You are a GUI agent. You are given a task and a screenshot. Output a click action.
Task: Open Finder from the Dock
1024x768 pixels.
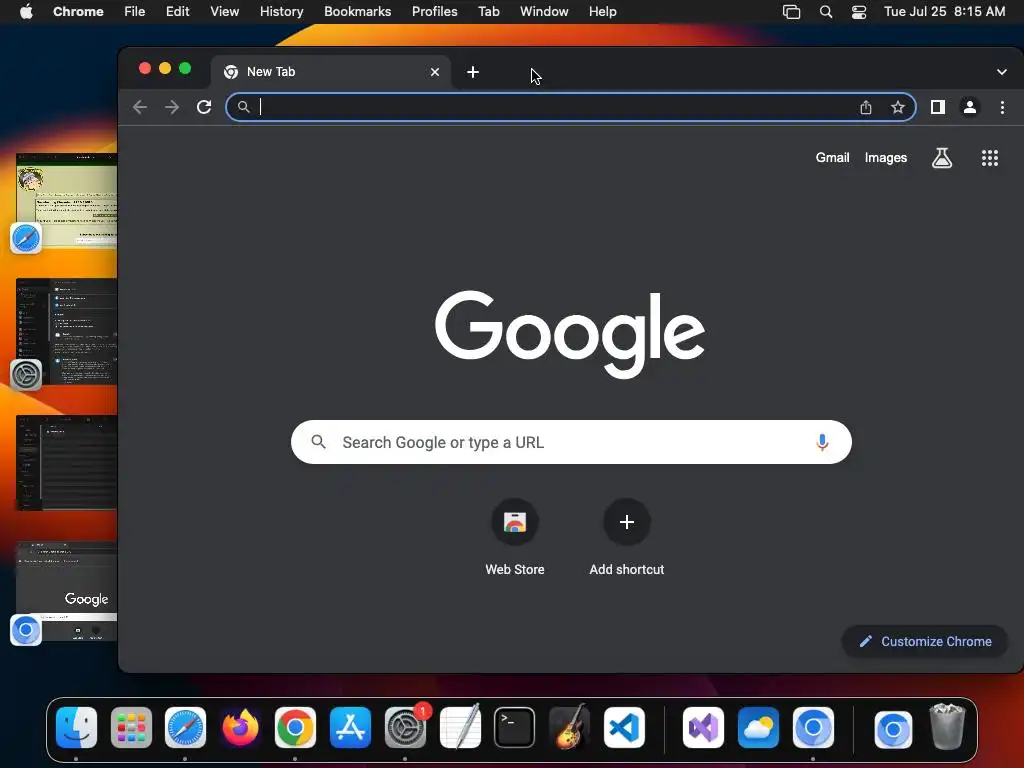[x=76, y=728]
